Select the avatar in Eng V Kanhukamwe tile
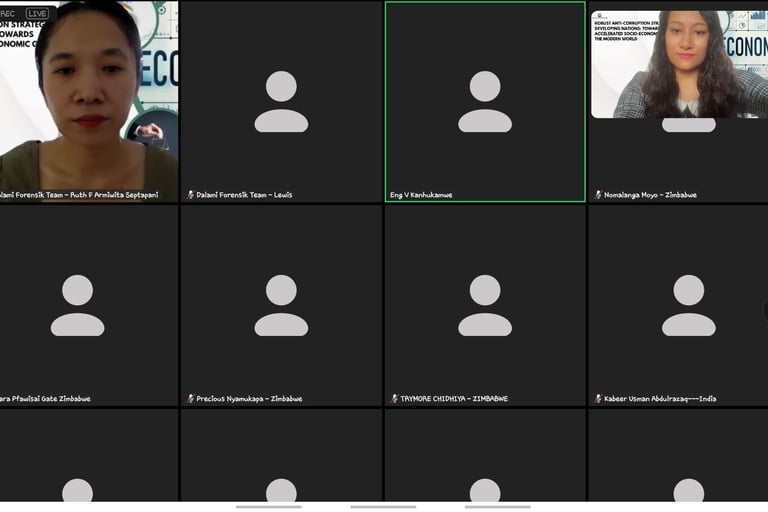The height and width of the screenshot is (512, 768). (x=485, y=101)
